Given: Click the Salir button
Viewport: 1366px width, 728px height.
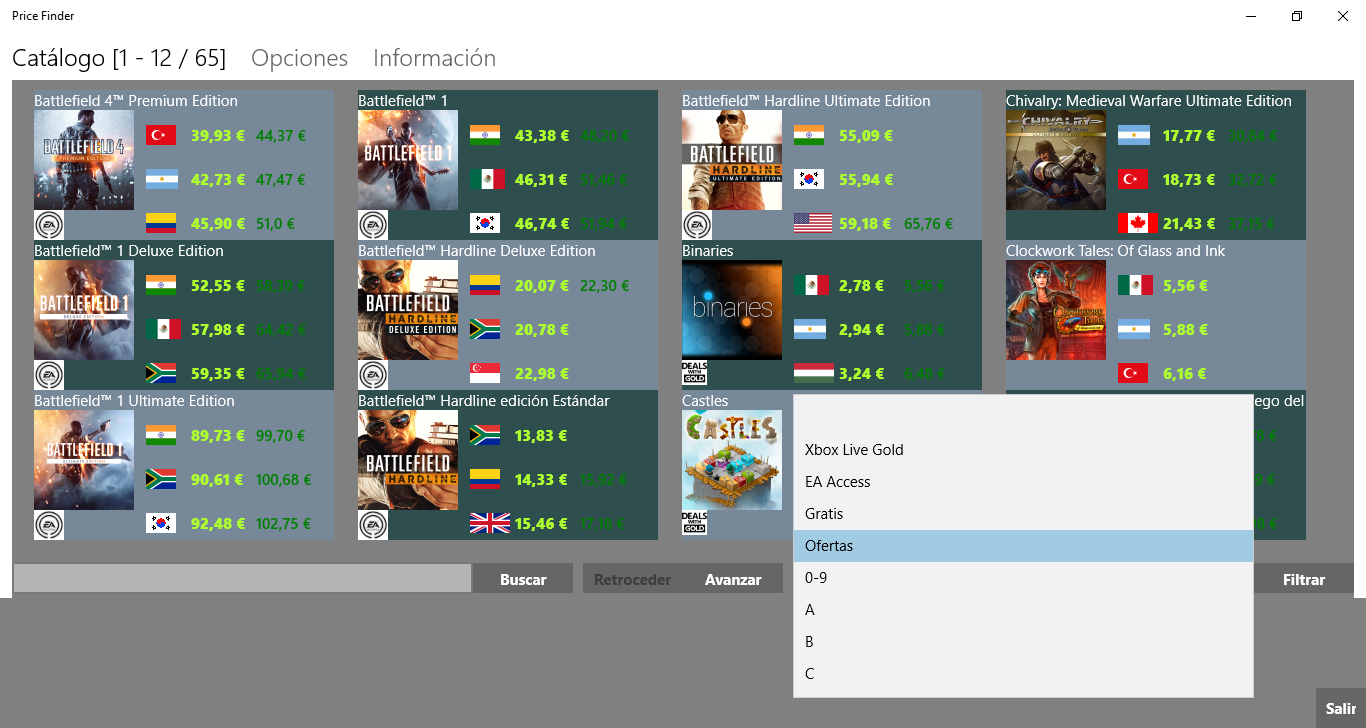Looking at the screenshot, I should click(1341, 708).
